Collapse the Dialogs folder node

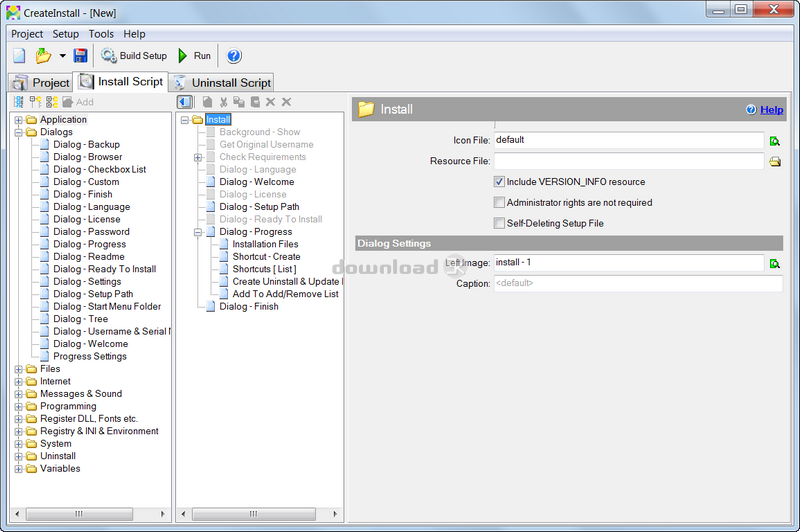[x=18, y=133]
